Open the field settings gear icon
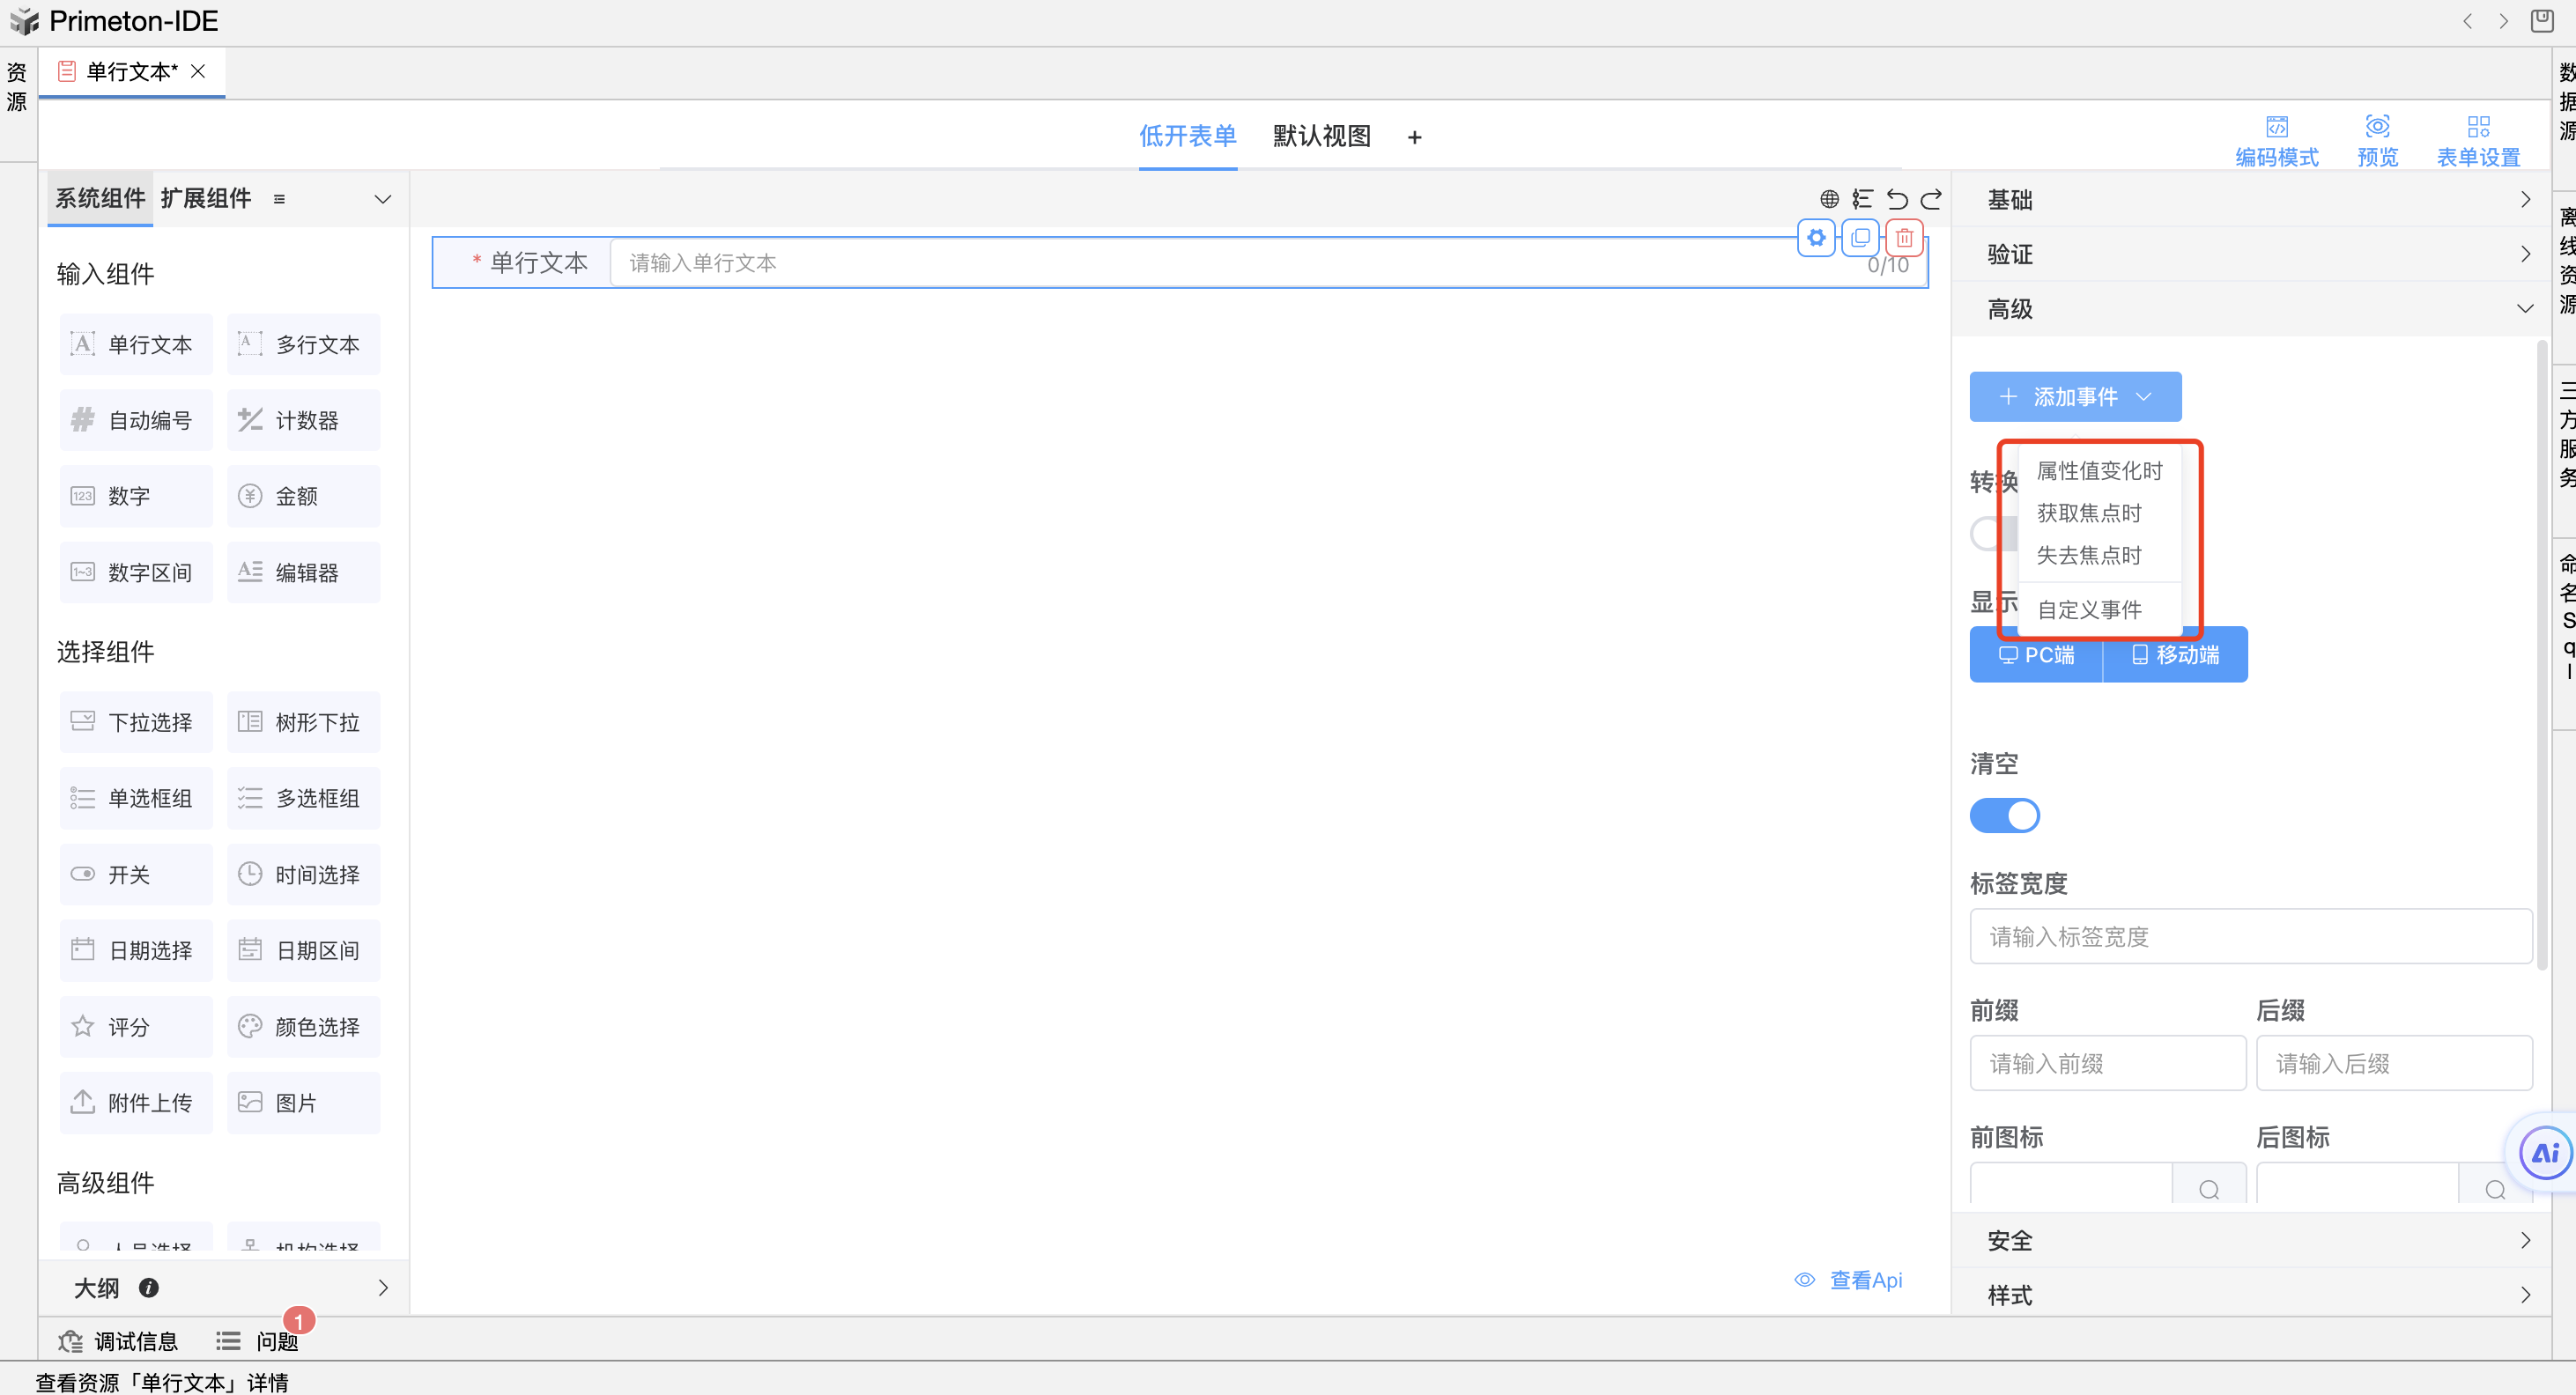This screenshot has width=2576, height=1395. point(1816,238)
